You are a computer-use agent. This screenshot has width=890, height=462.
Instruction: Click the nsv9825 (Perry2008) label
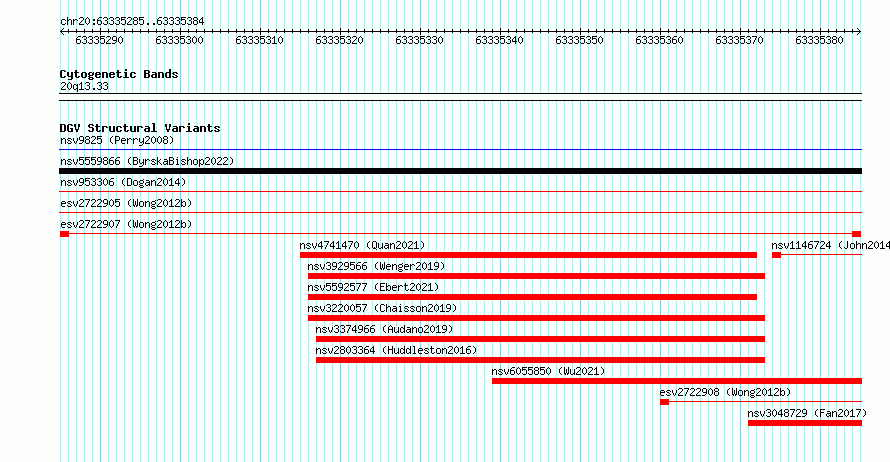point(117,140)
